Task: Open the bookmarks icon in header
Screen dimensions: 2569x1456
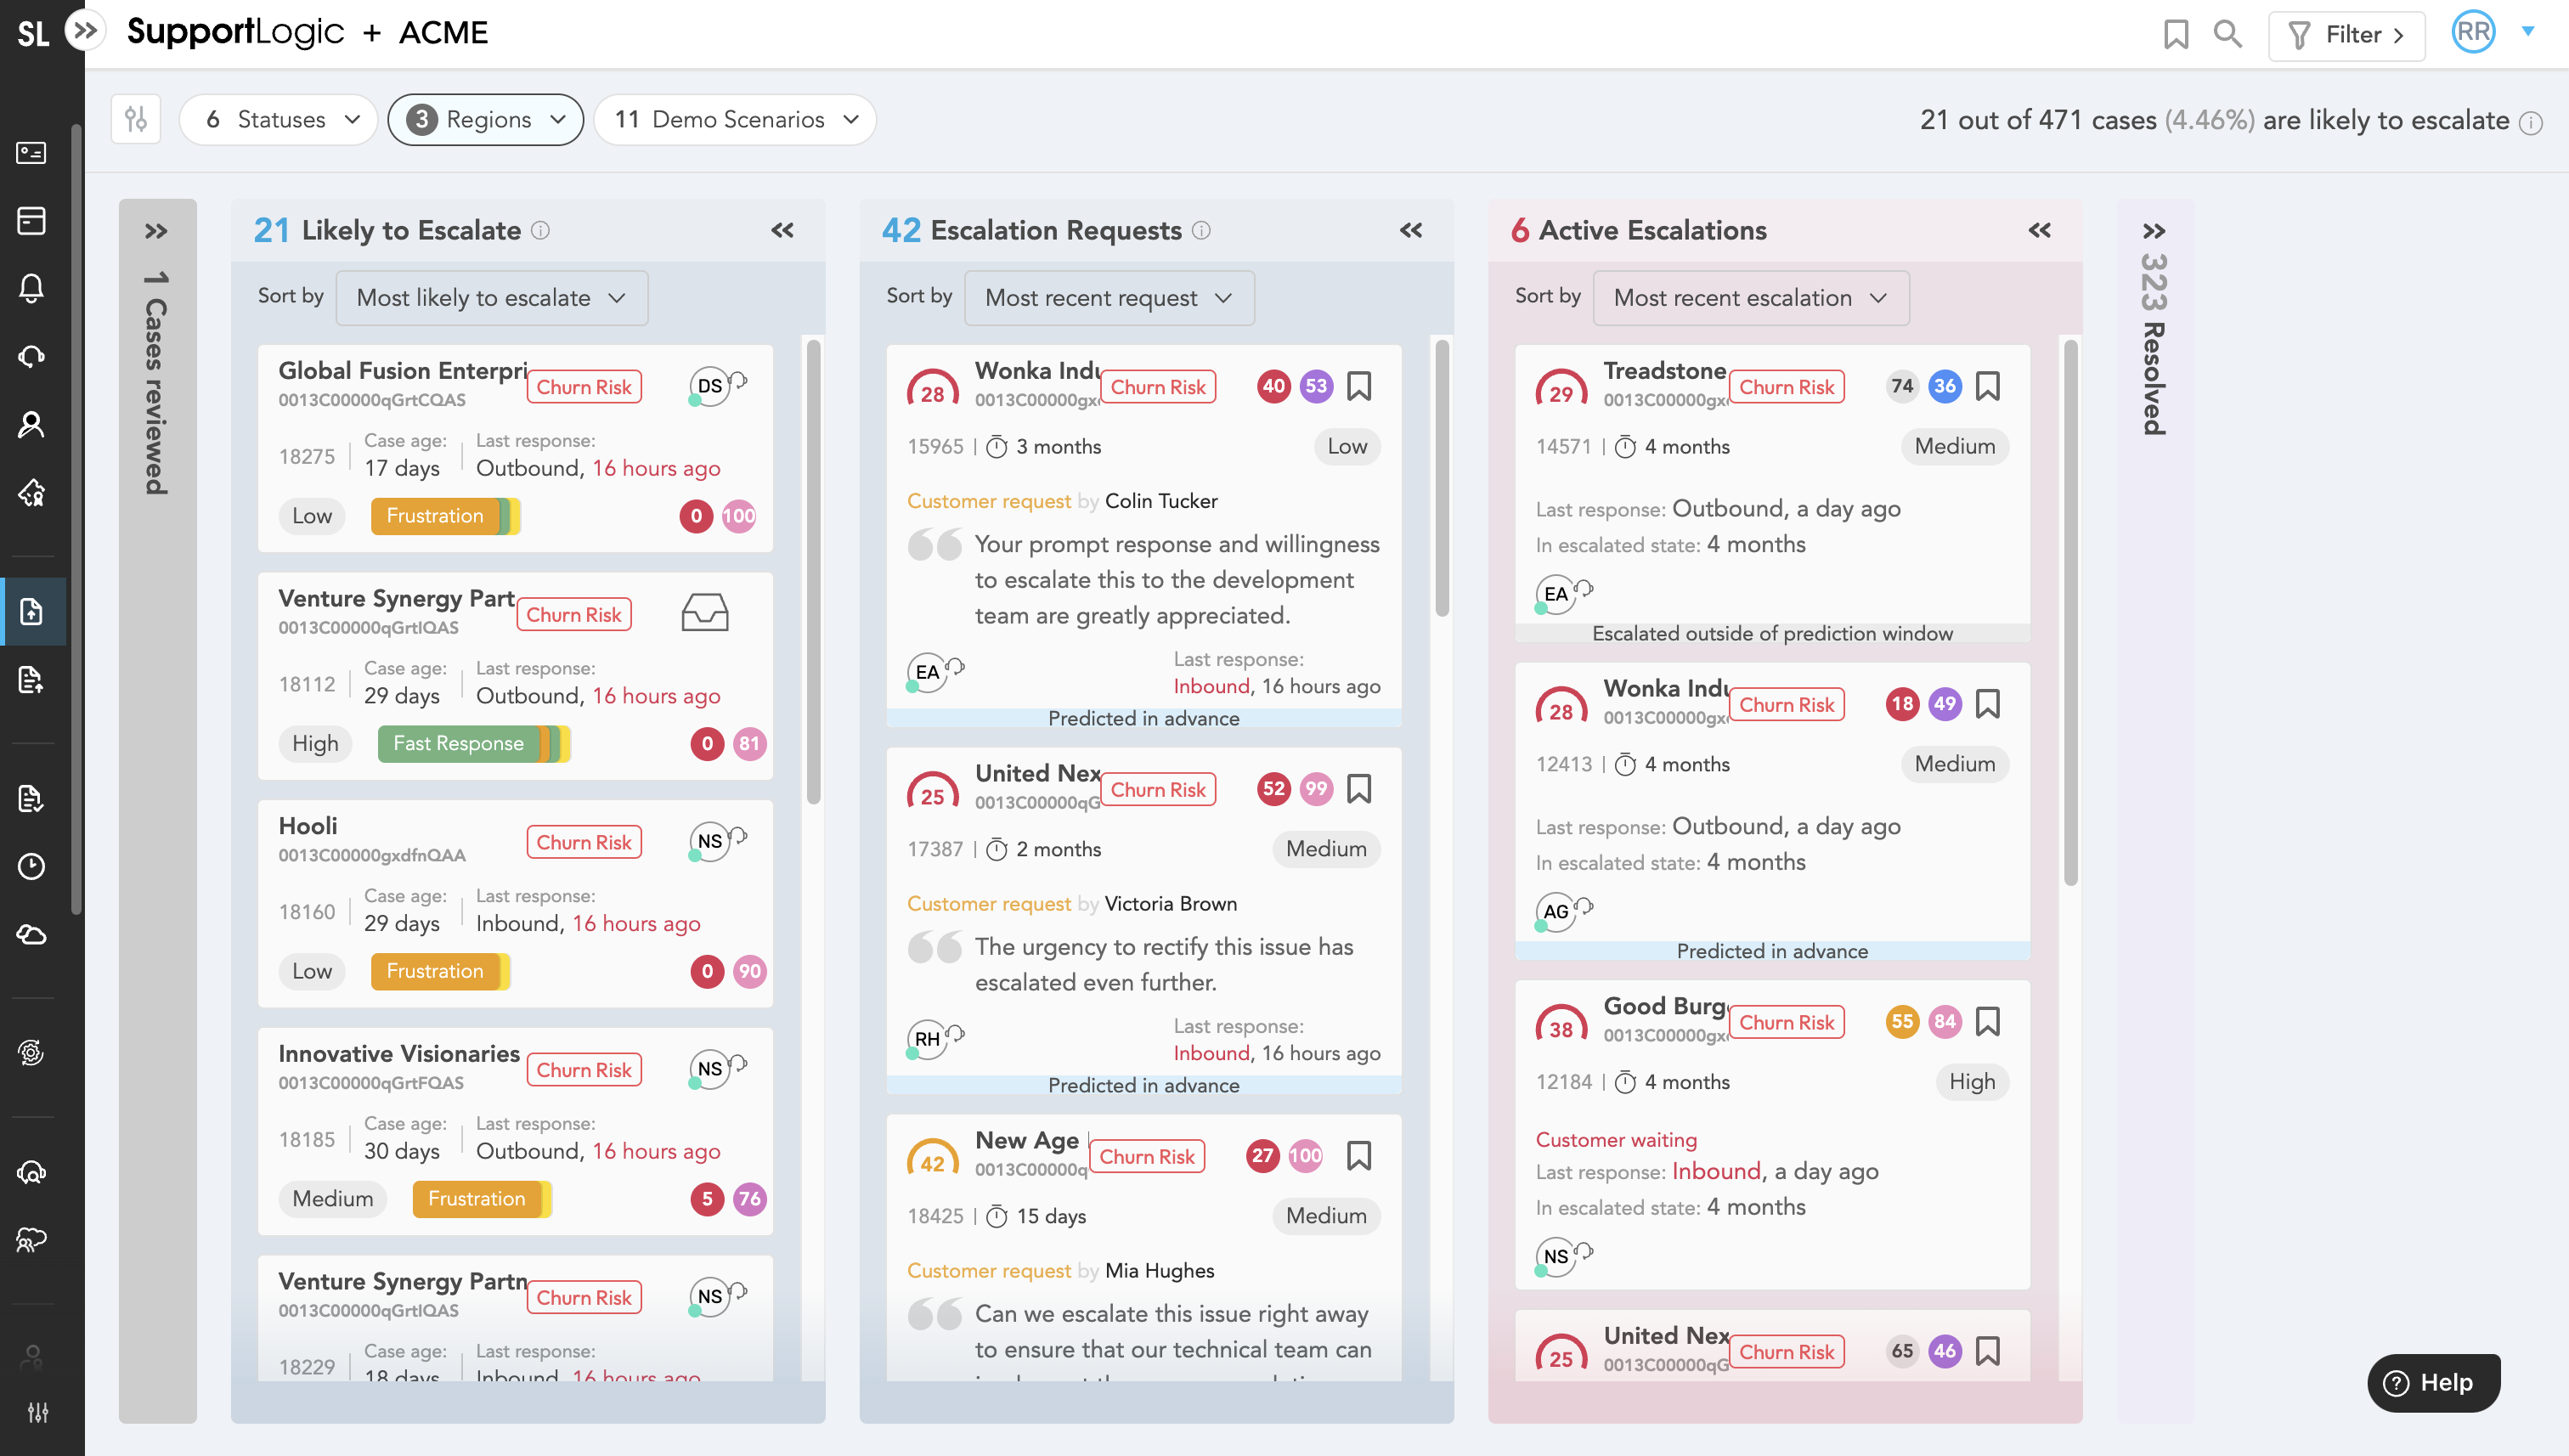Action: (x=2175, y=35)
